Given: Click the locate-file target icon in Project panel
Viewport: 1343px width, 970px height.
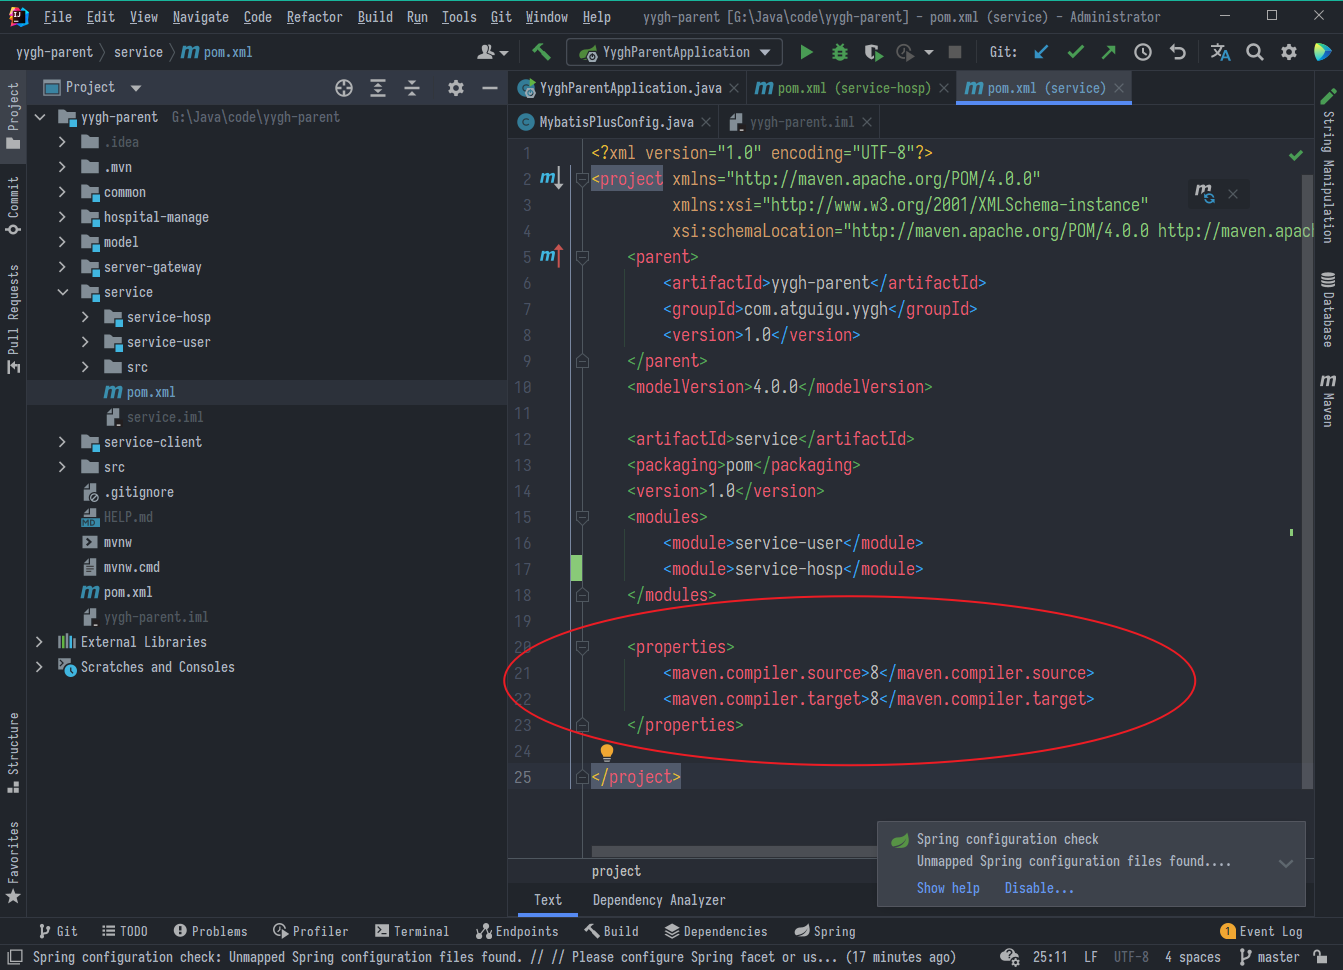Looking at the screenshot, I should point(344,88).
